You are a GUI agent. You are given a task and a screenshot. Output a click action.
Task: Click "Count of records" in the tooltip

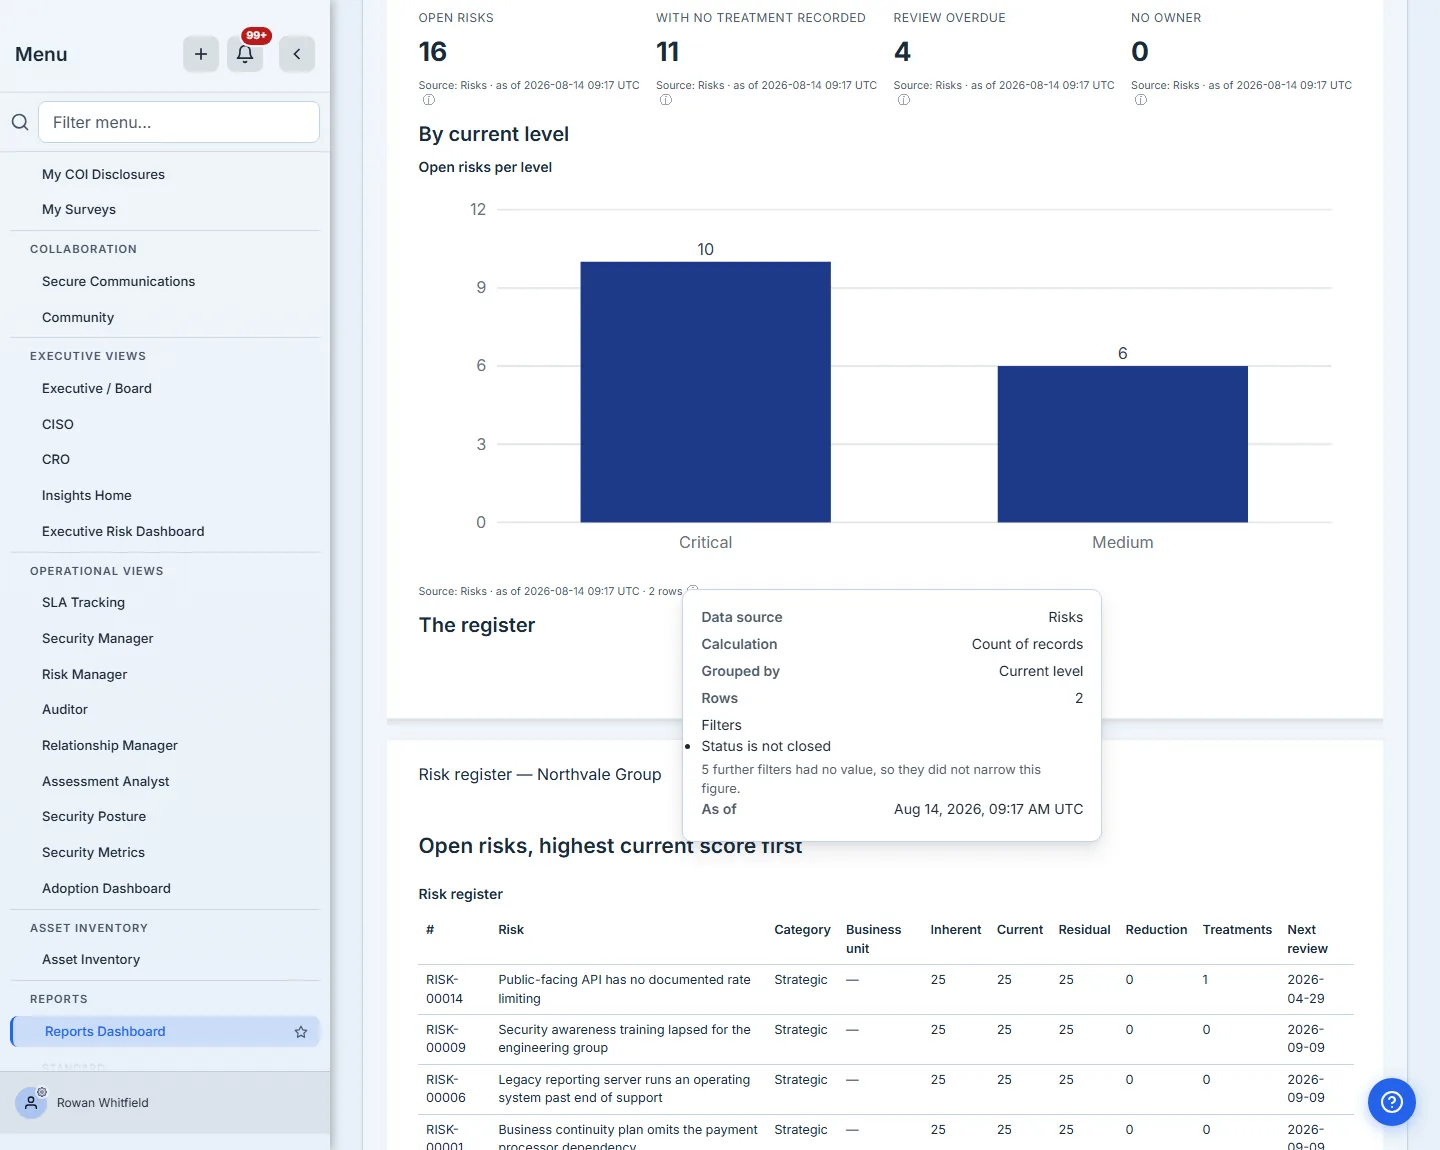click(x=1027, y=644)
